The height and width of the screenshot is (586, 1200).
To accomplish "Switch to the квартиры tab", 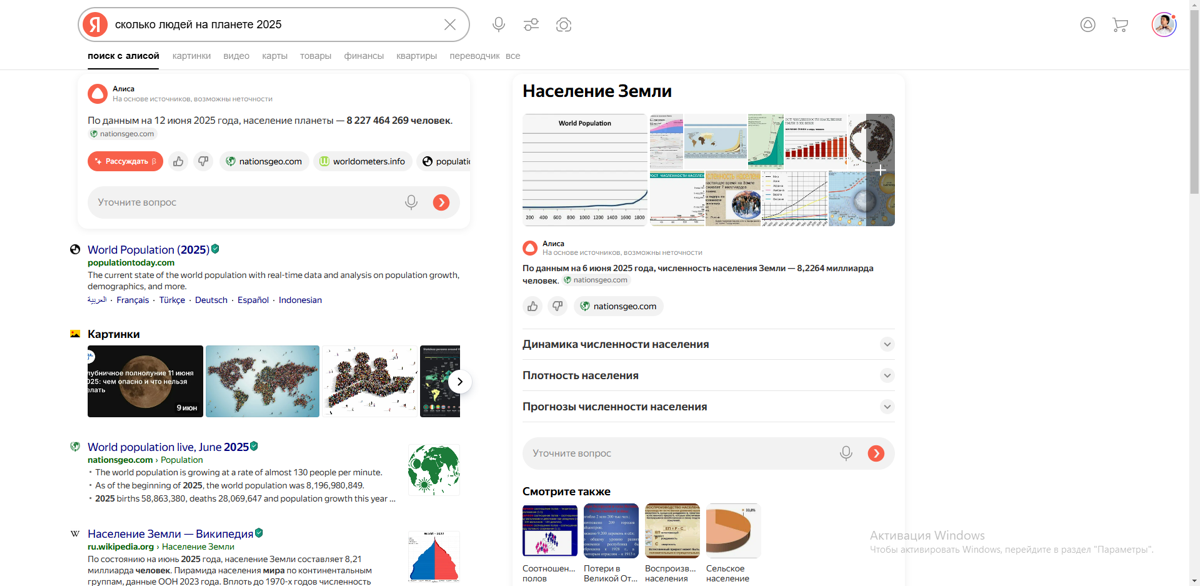I will pos(417,56).
